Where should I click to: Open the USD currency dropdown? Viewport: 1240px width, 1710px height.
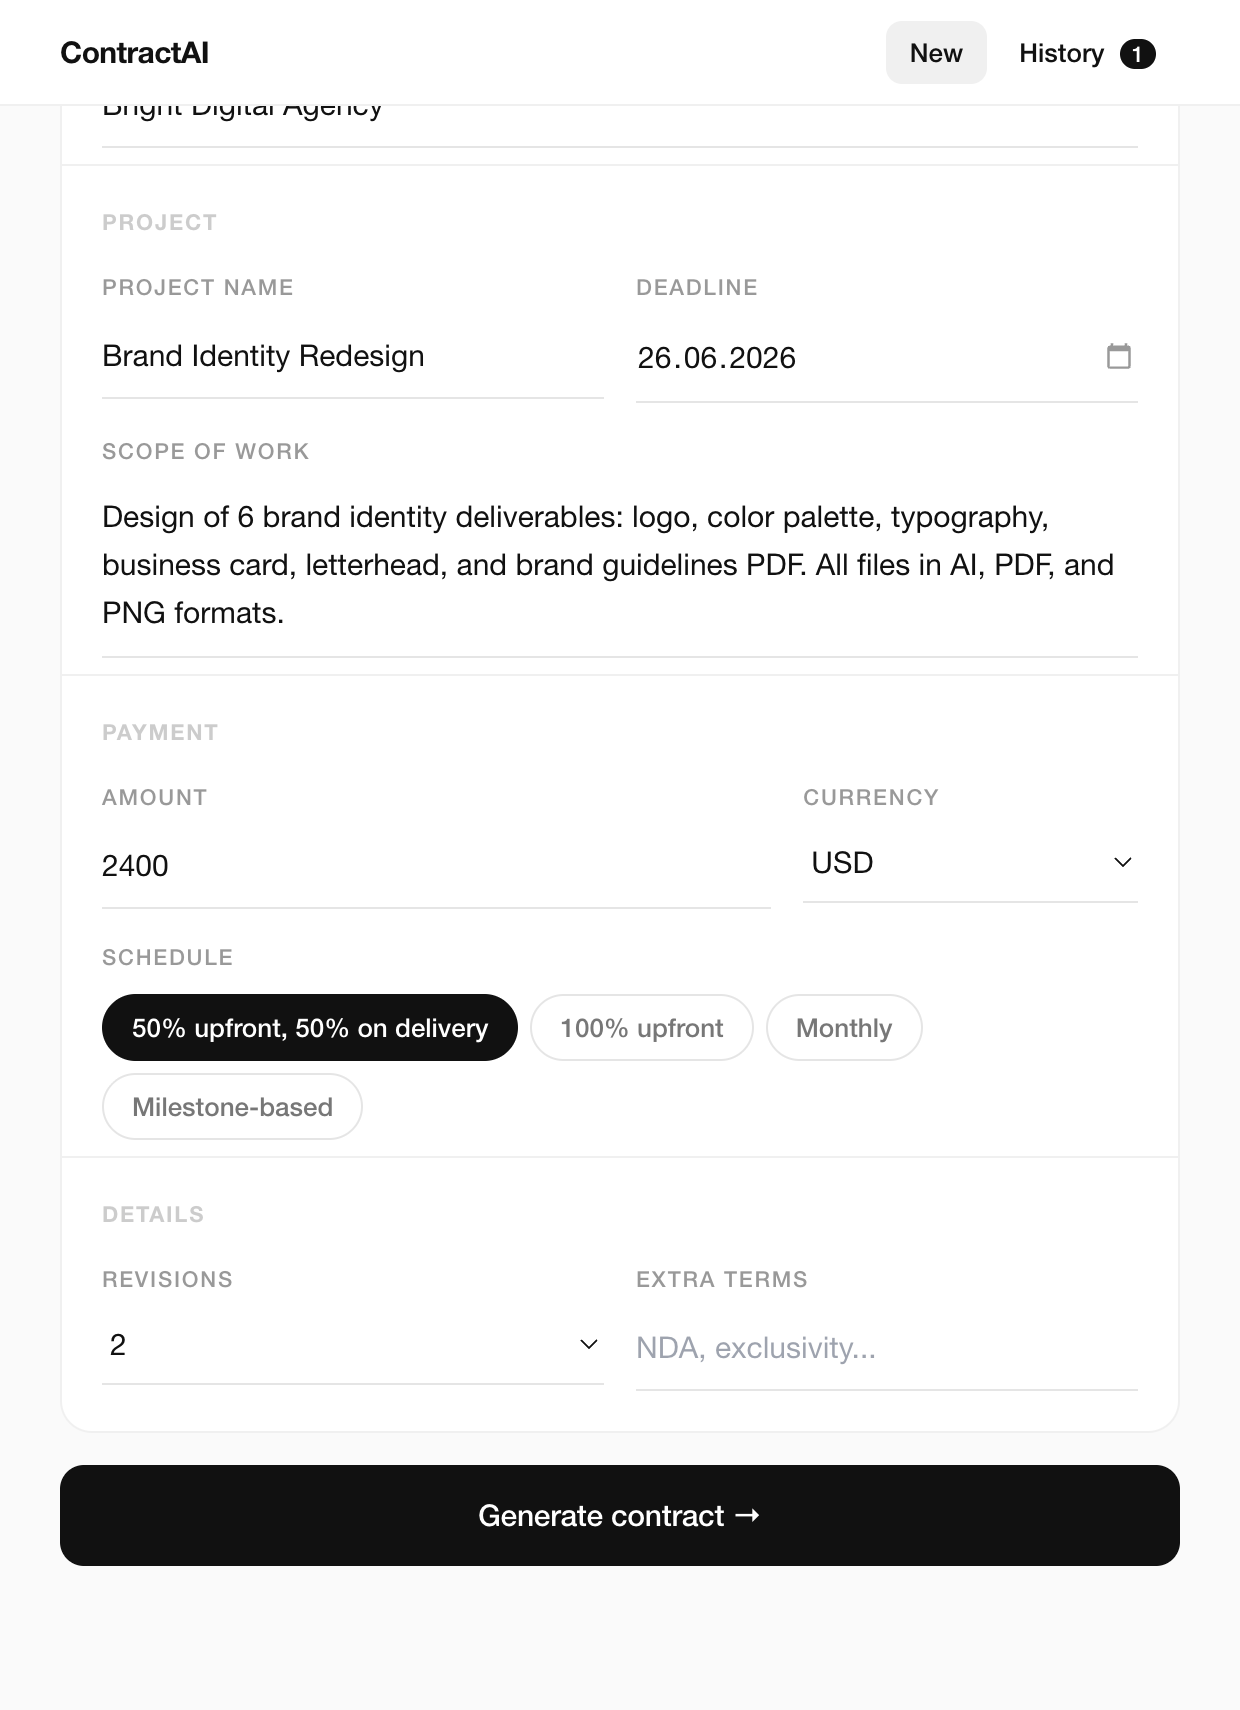click(x=970, y=862)
